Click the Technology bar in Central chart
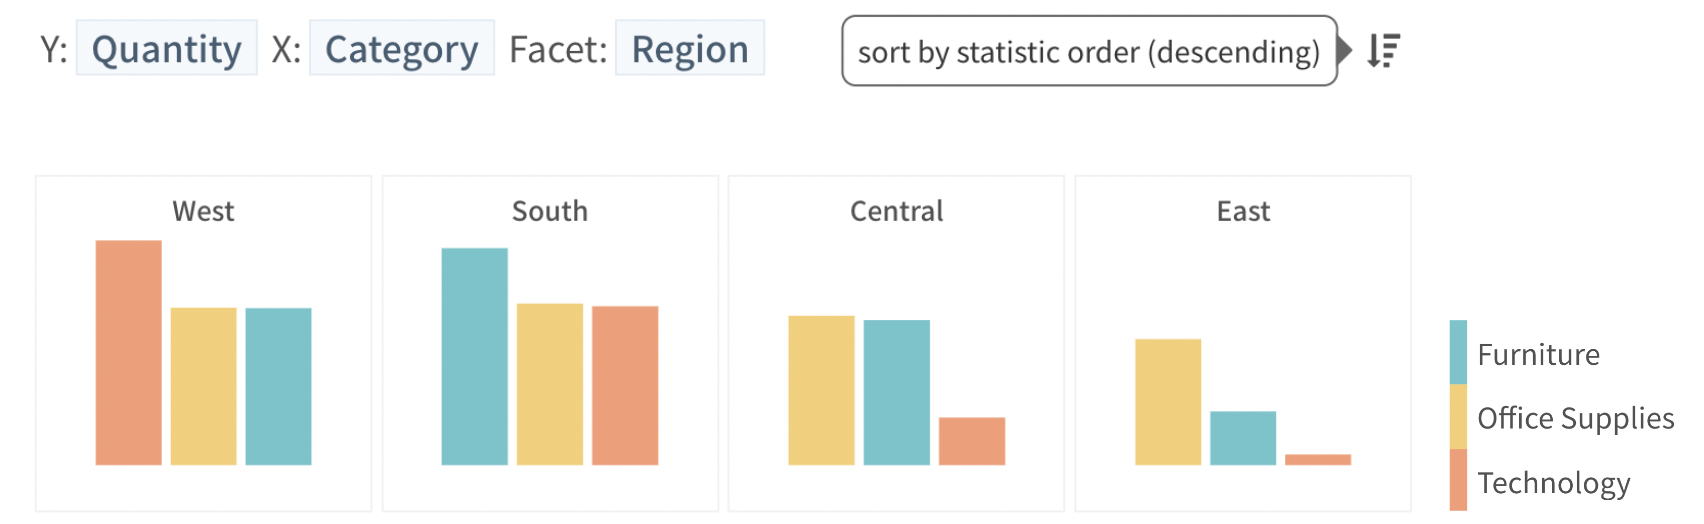Screen dimensions: 1704x524 971,441
